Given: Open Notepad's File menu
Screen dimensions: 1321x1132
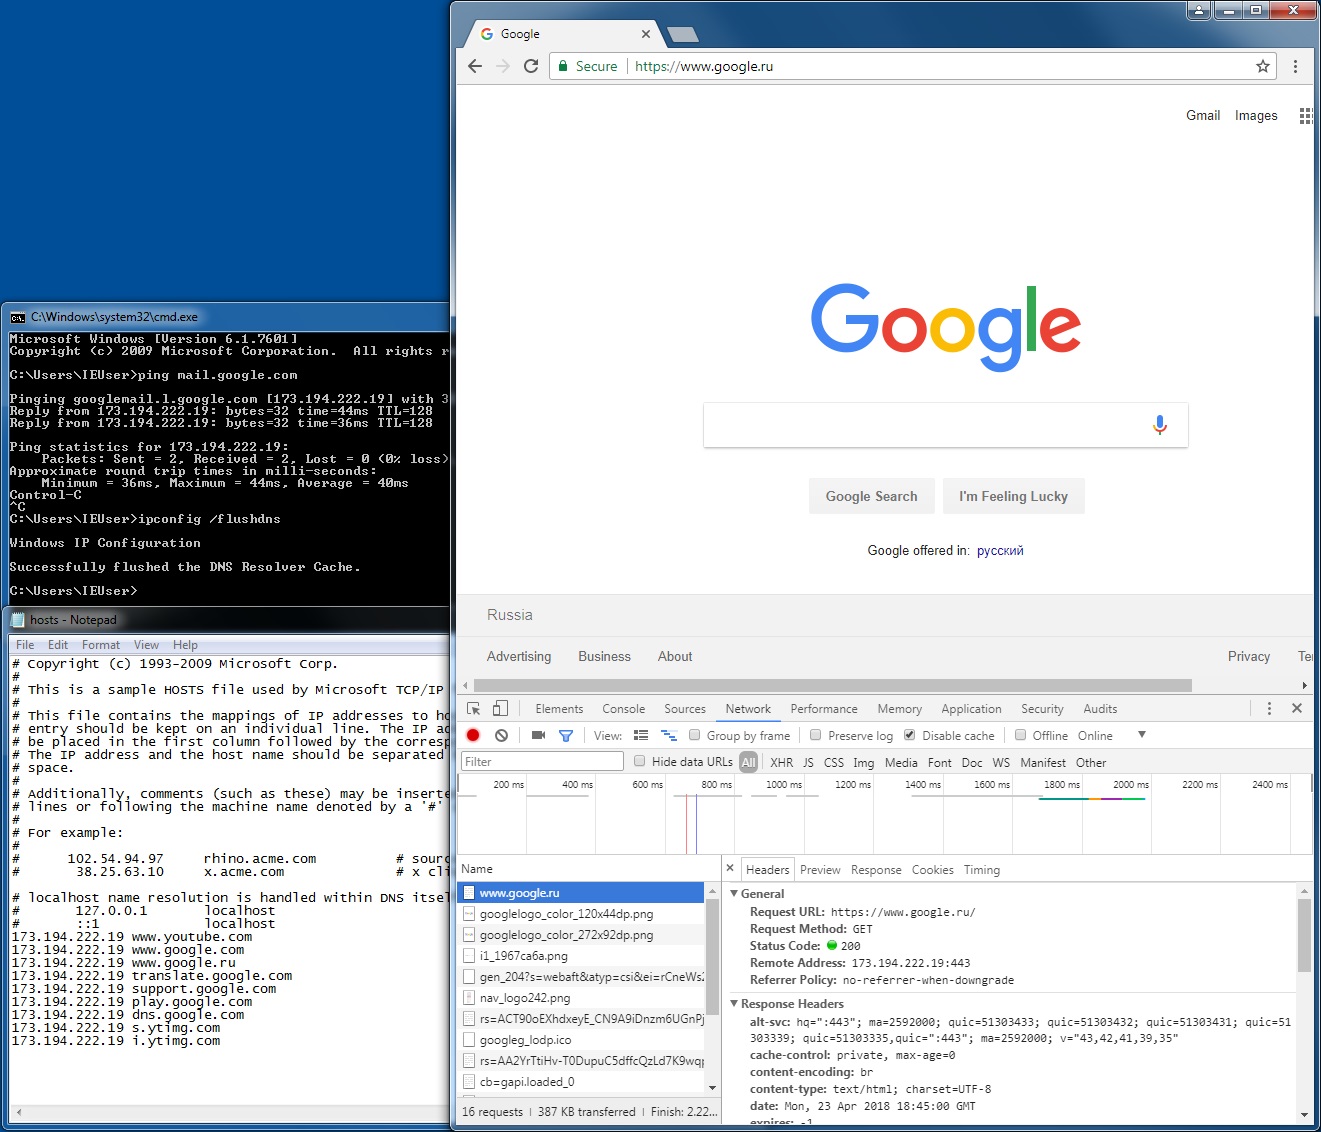Looking at the screenshot, I should [x=25, y=645].
